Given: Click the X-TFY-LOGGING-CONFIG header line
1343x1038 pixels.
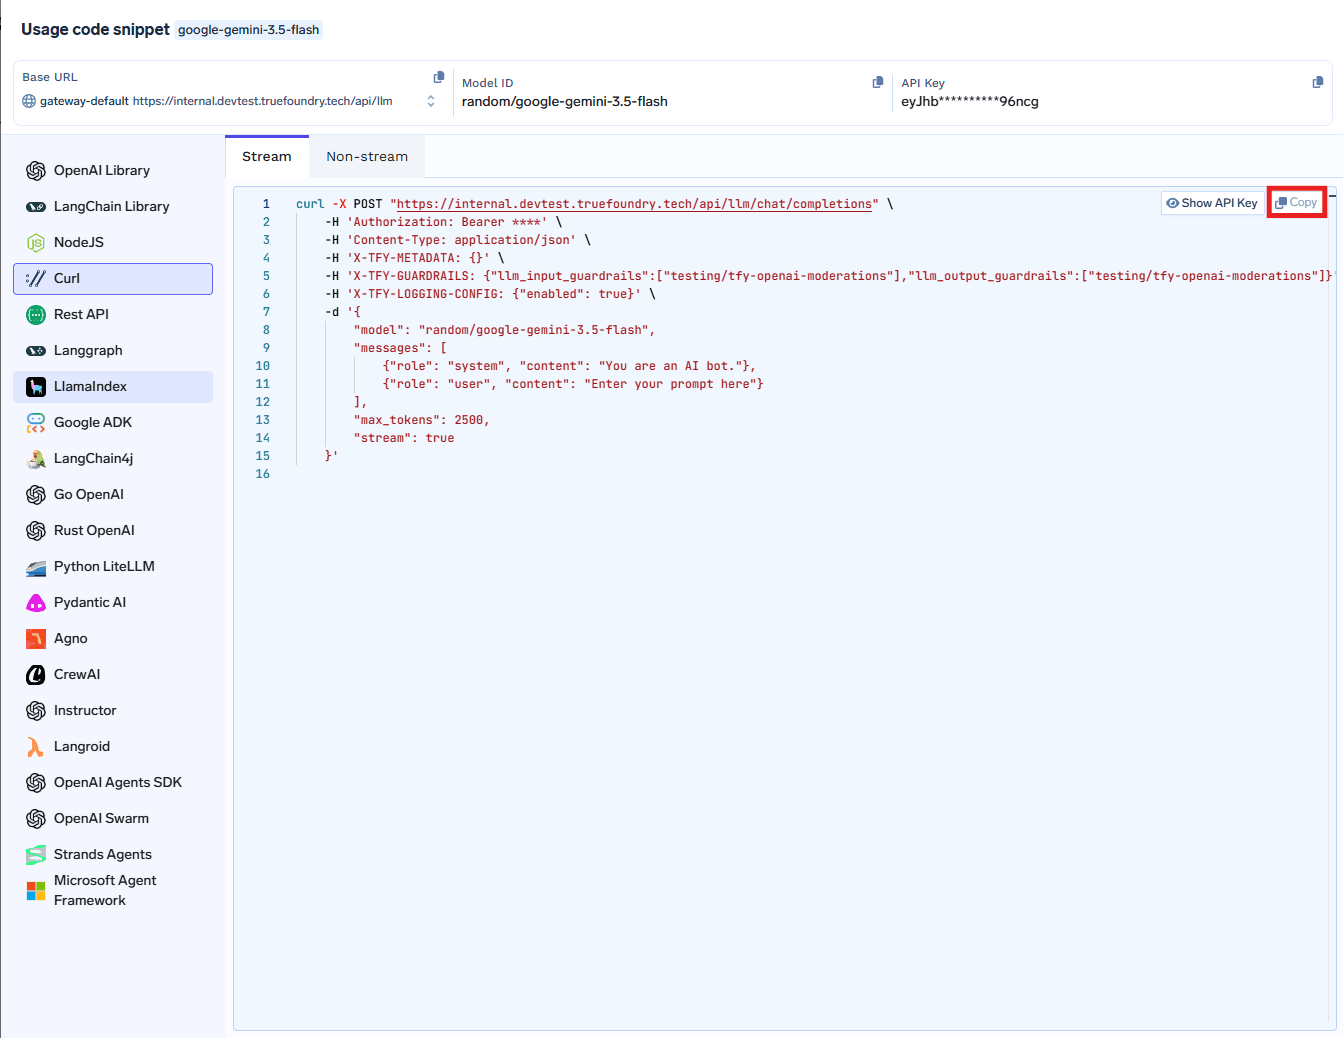Looking at the screenshot, I should click(490, 294).
